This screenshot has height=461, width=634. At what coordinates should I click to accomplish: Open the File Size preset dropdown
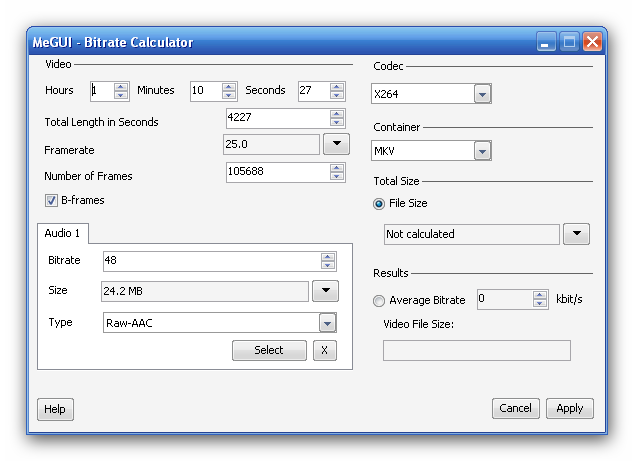[x=577, y=234]
